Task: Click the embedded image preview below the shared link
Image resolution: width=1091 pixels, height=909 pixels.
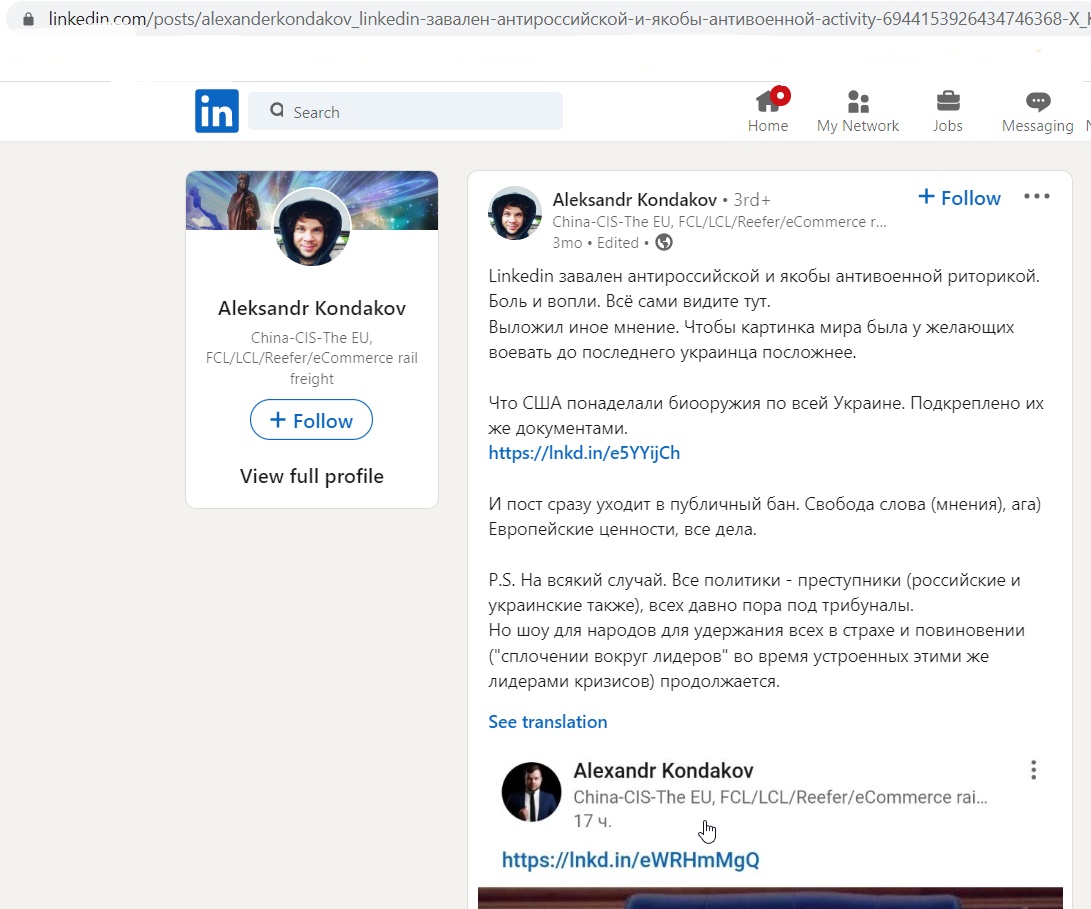Action: click(x=770, y=898)
